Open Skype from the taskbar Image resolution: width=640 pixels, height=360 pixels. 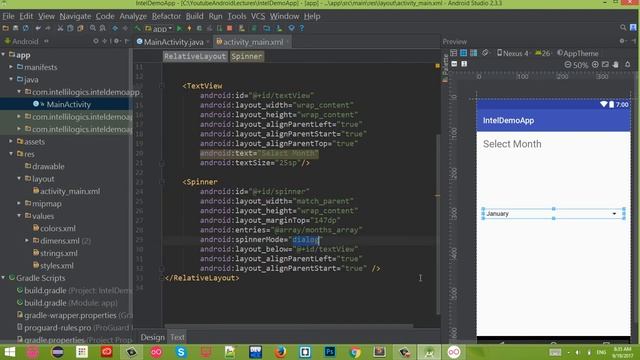tap(181, 352)
